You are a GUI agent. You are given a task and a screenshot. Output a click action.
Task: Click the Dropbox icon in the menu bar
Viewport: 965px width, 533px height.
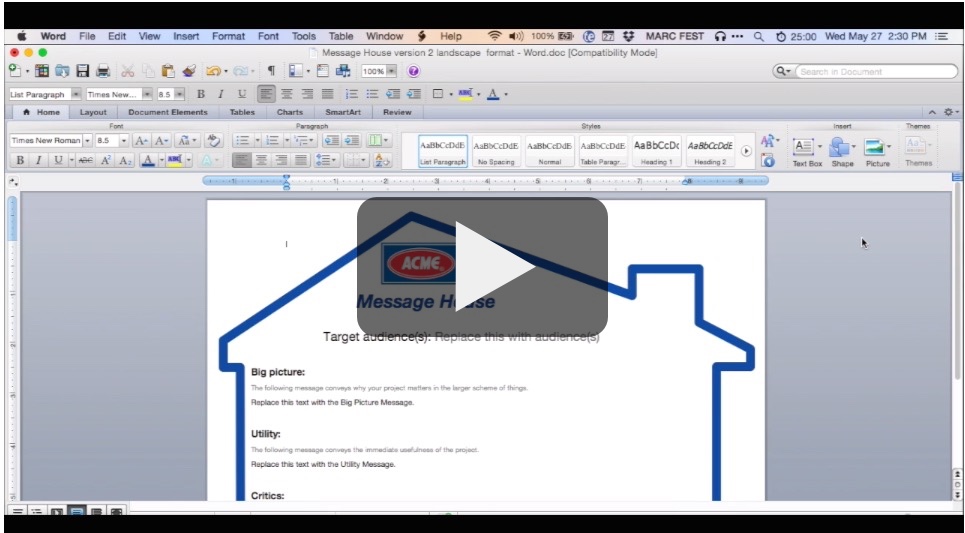pyautogui.click(x=628, y=36)
